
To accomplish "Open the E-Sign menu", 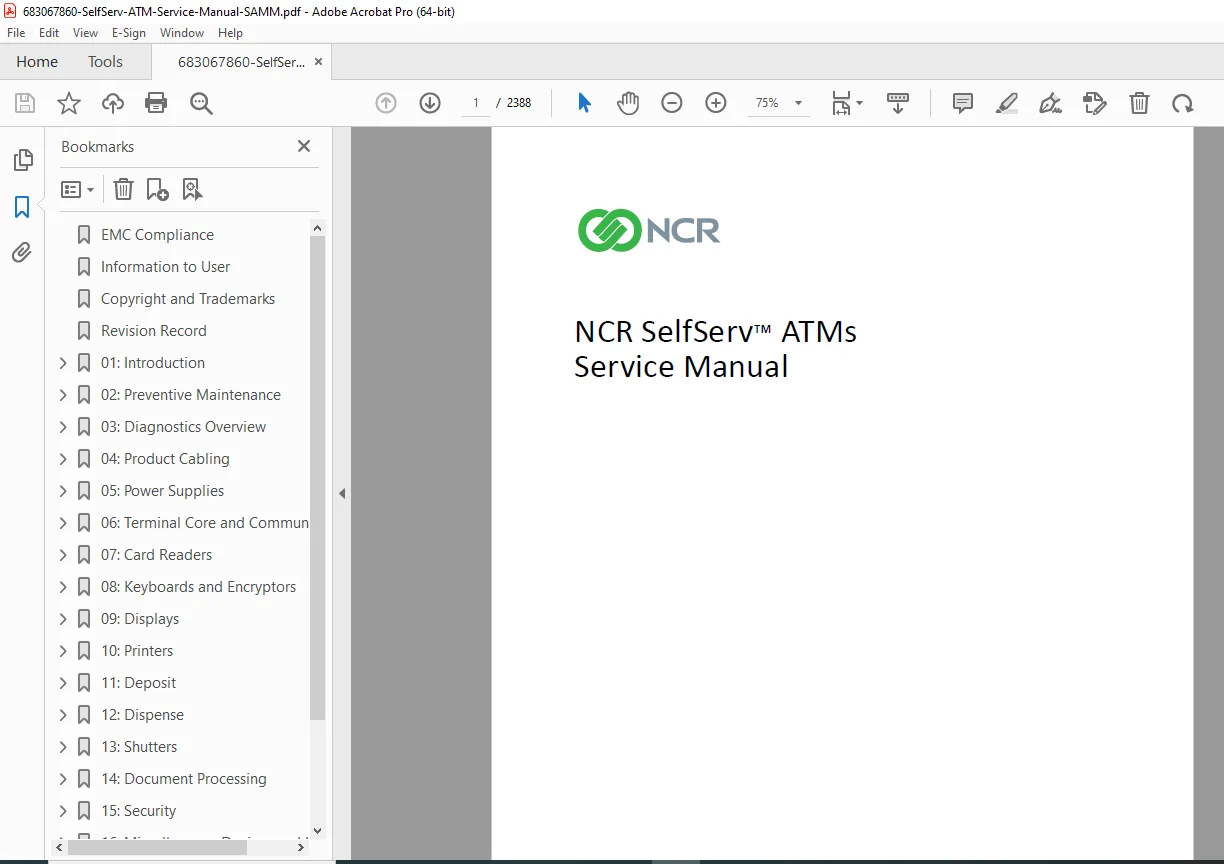I will [129, 33].
